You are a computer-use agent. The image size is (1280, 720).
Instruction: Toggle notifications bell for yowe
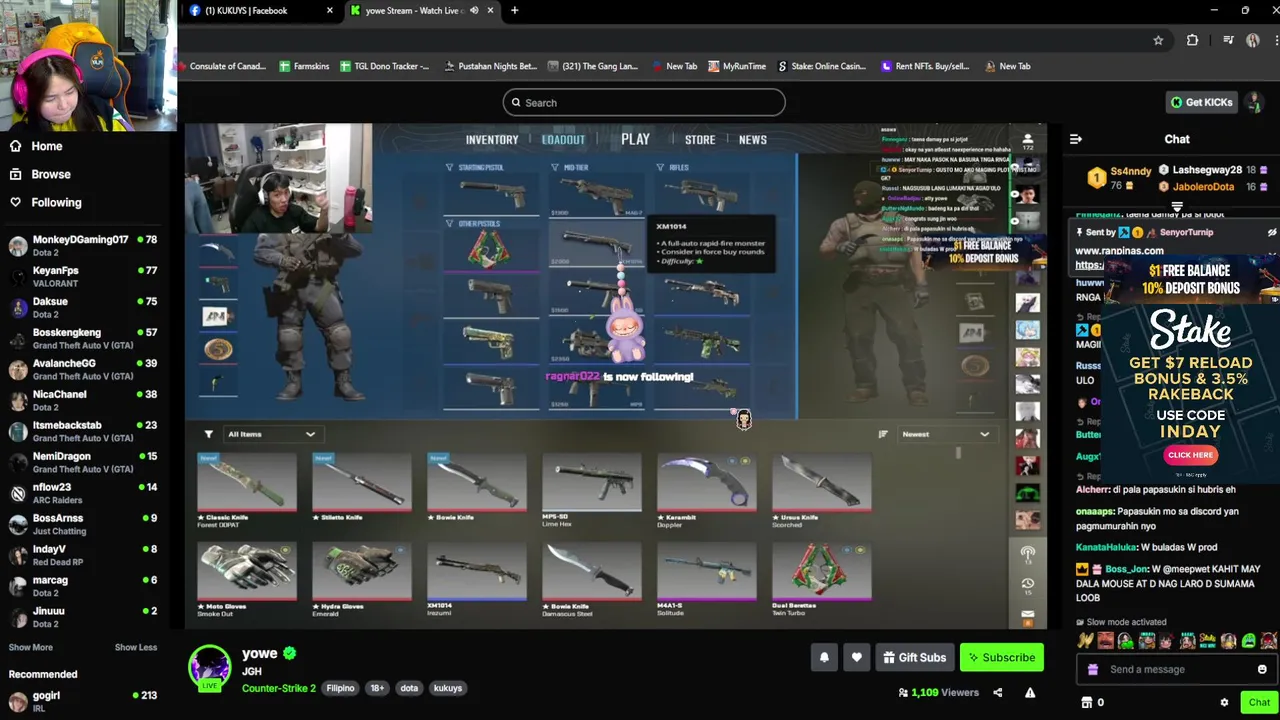pos(824,657)
